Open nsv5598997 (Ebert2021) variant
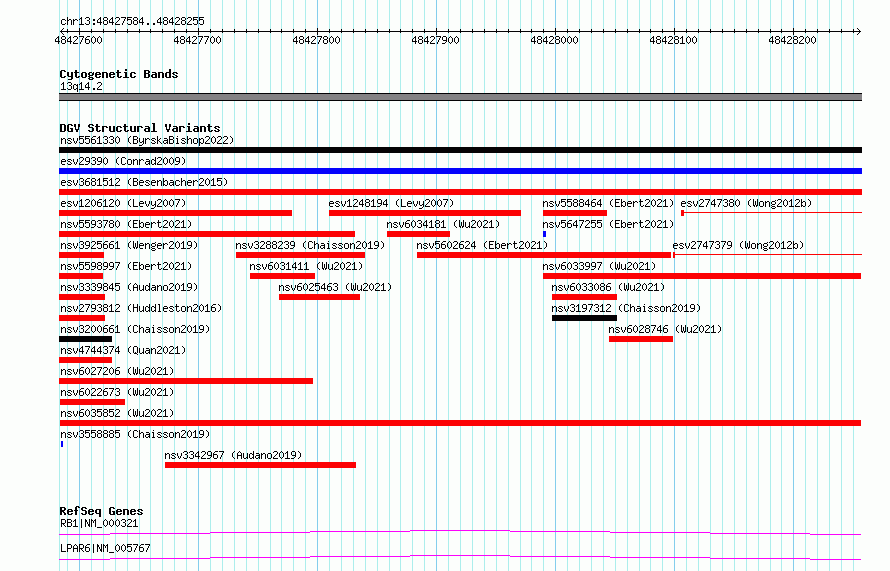The height and width of the screenshot is (571, 890). tap(126, 266)
